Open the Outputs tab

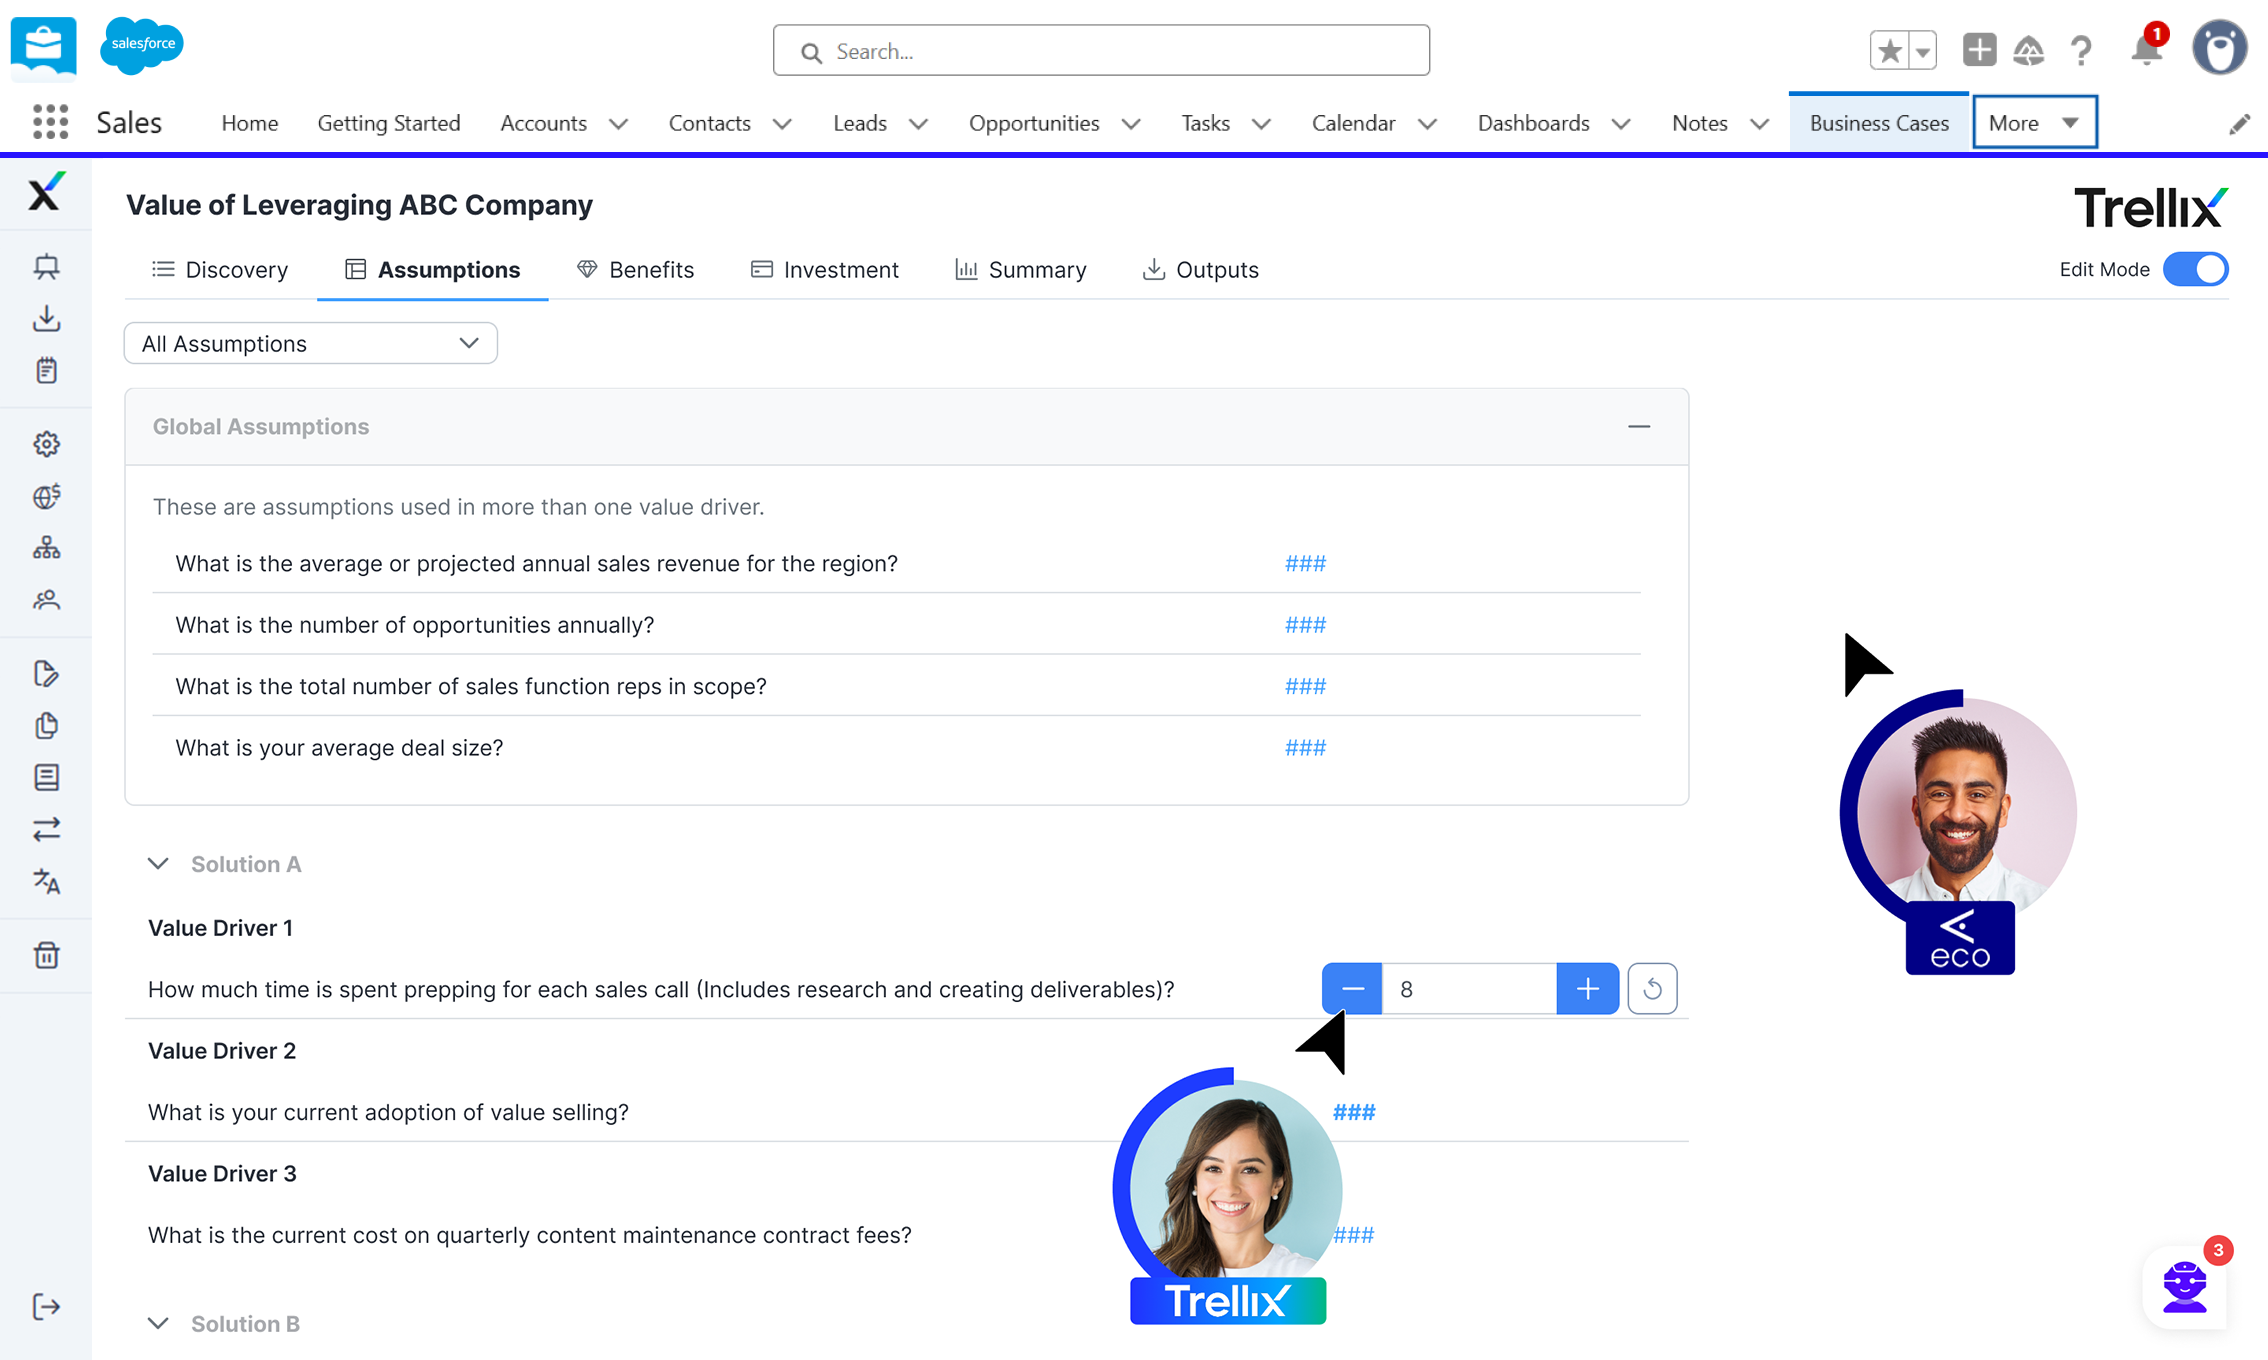1200,269
